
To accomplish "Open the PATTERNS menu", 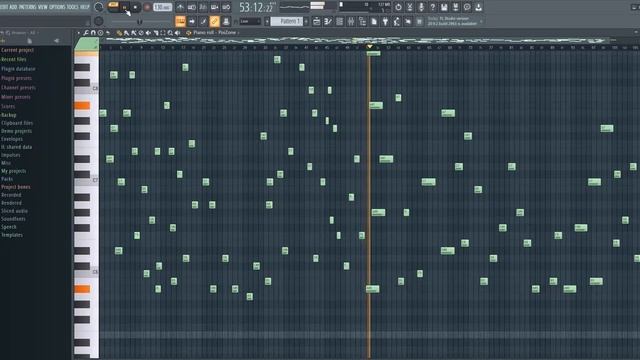I will (27, 7).
